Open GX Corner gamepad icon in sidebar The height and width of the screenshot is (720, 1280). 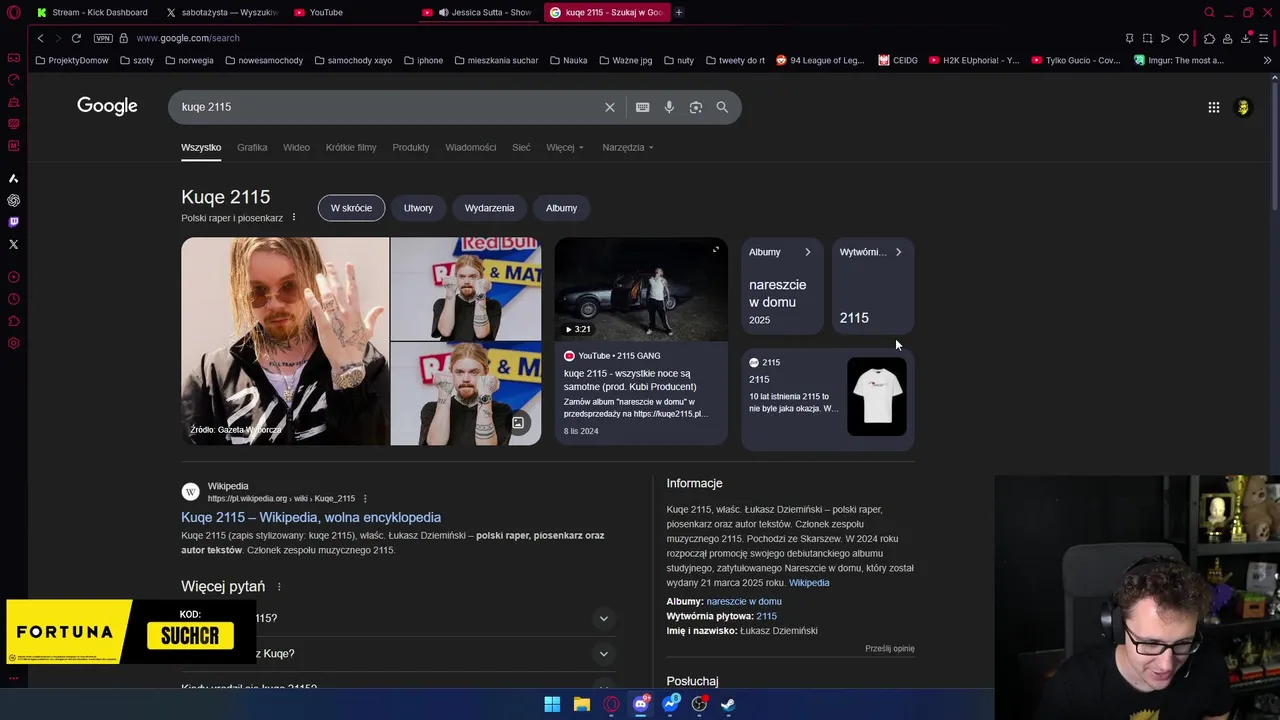(13, 58)
